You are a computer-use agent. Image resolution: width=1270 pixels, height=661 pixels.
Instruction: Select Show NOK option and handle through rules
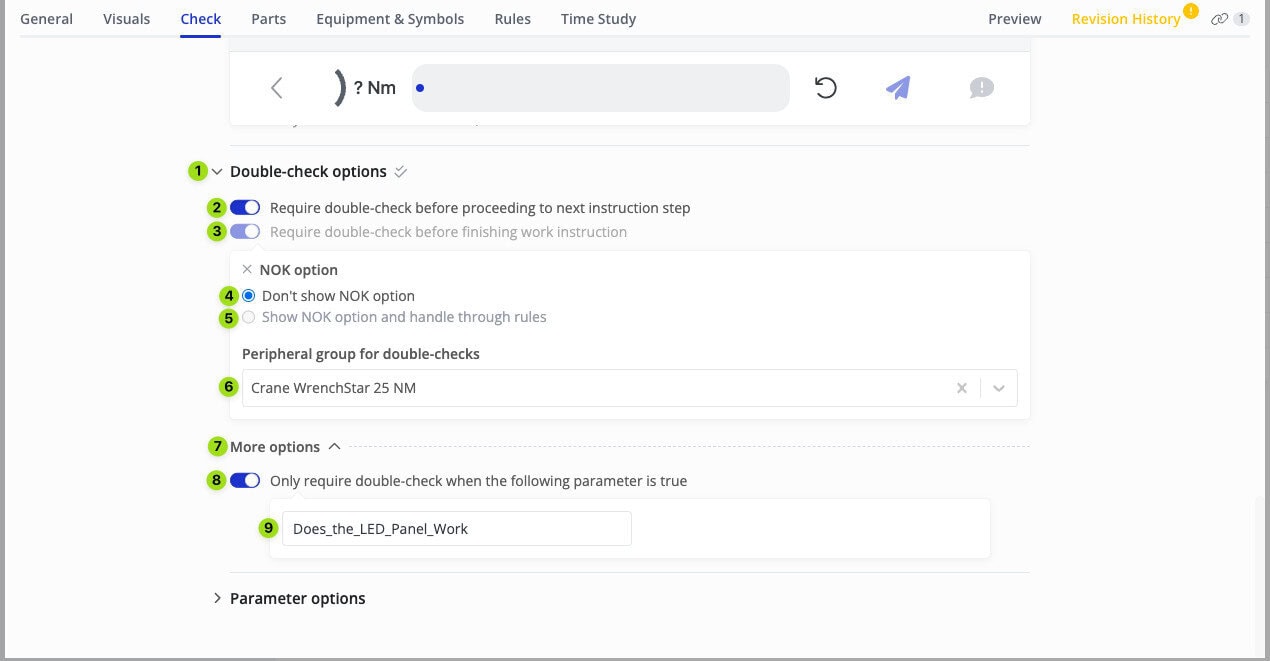[x=249, y=318]
